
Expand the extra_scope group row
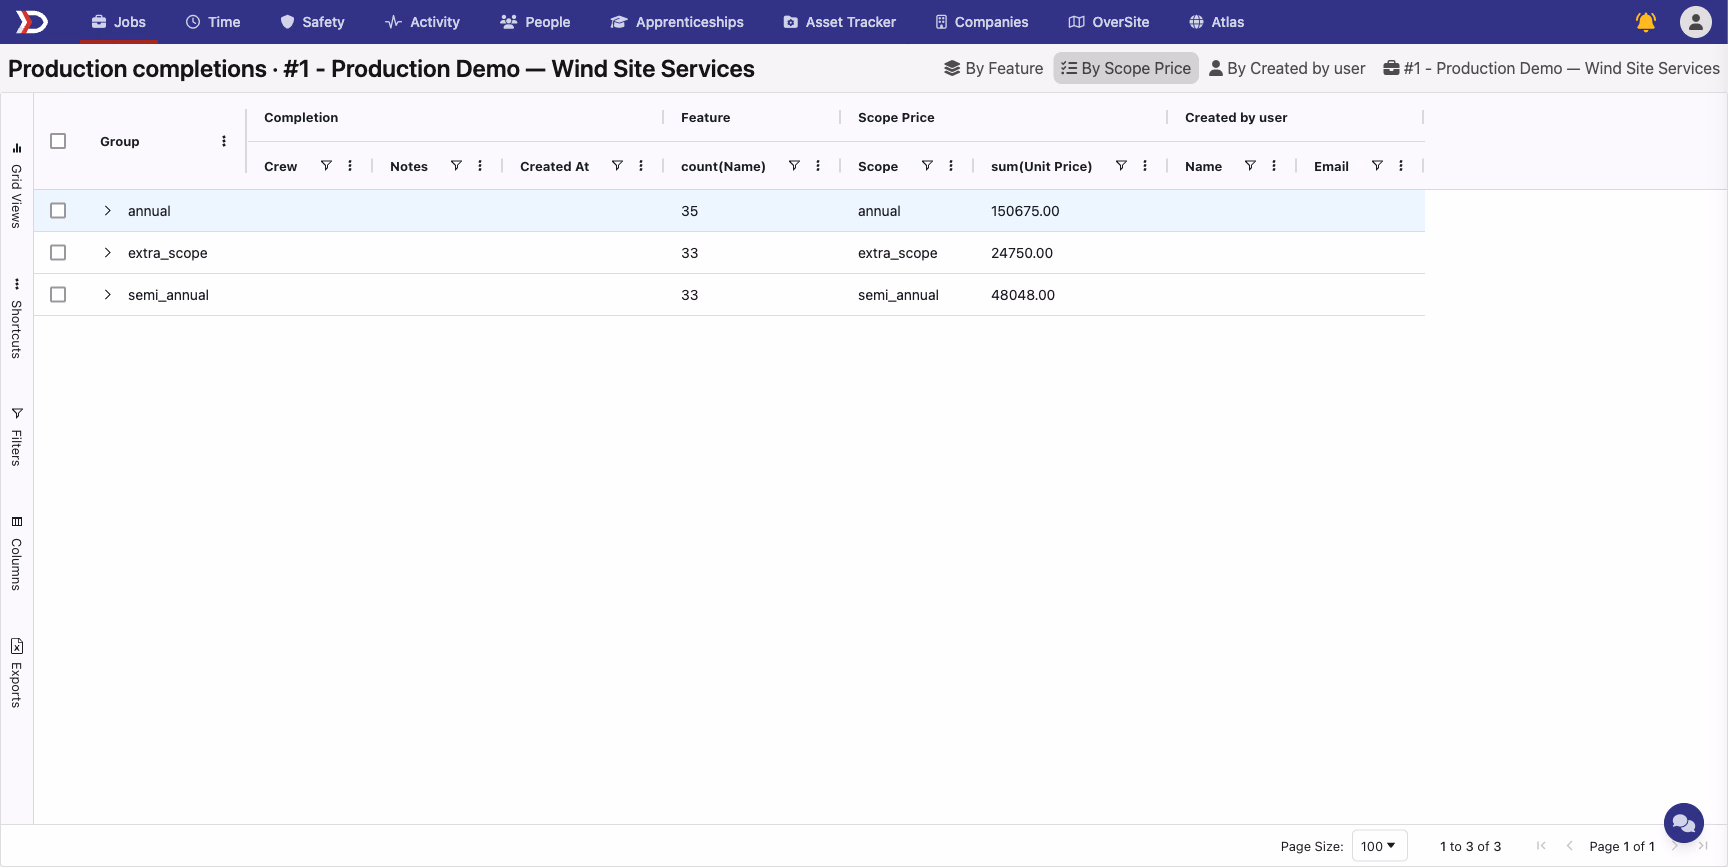[108, 253]
